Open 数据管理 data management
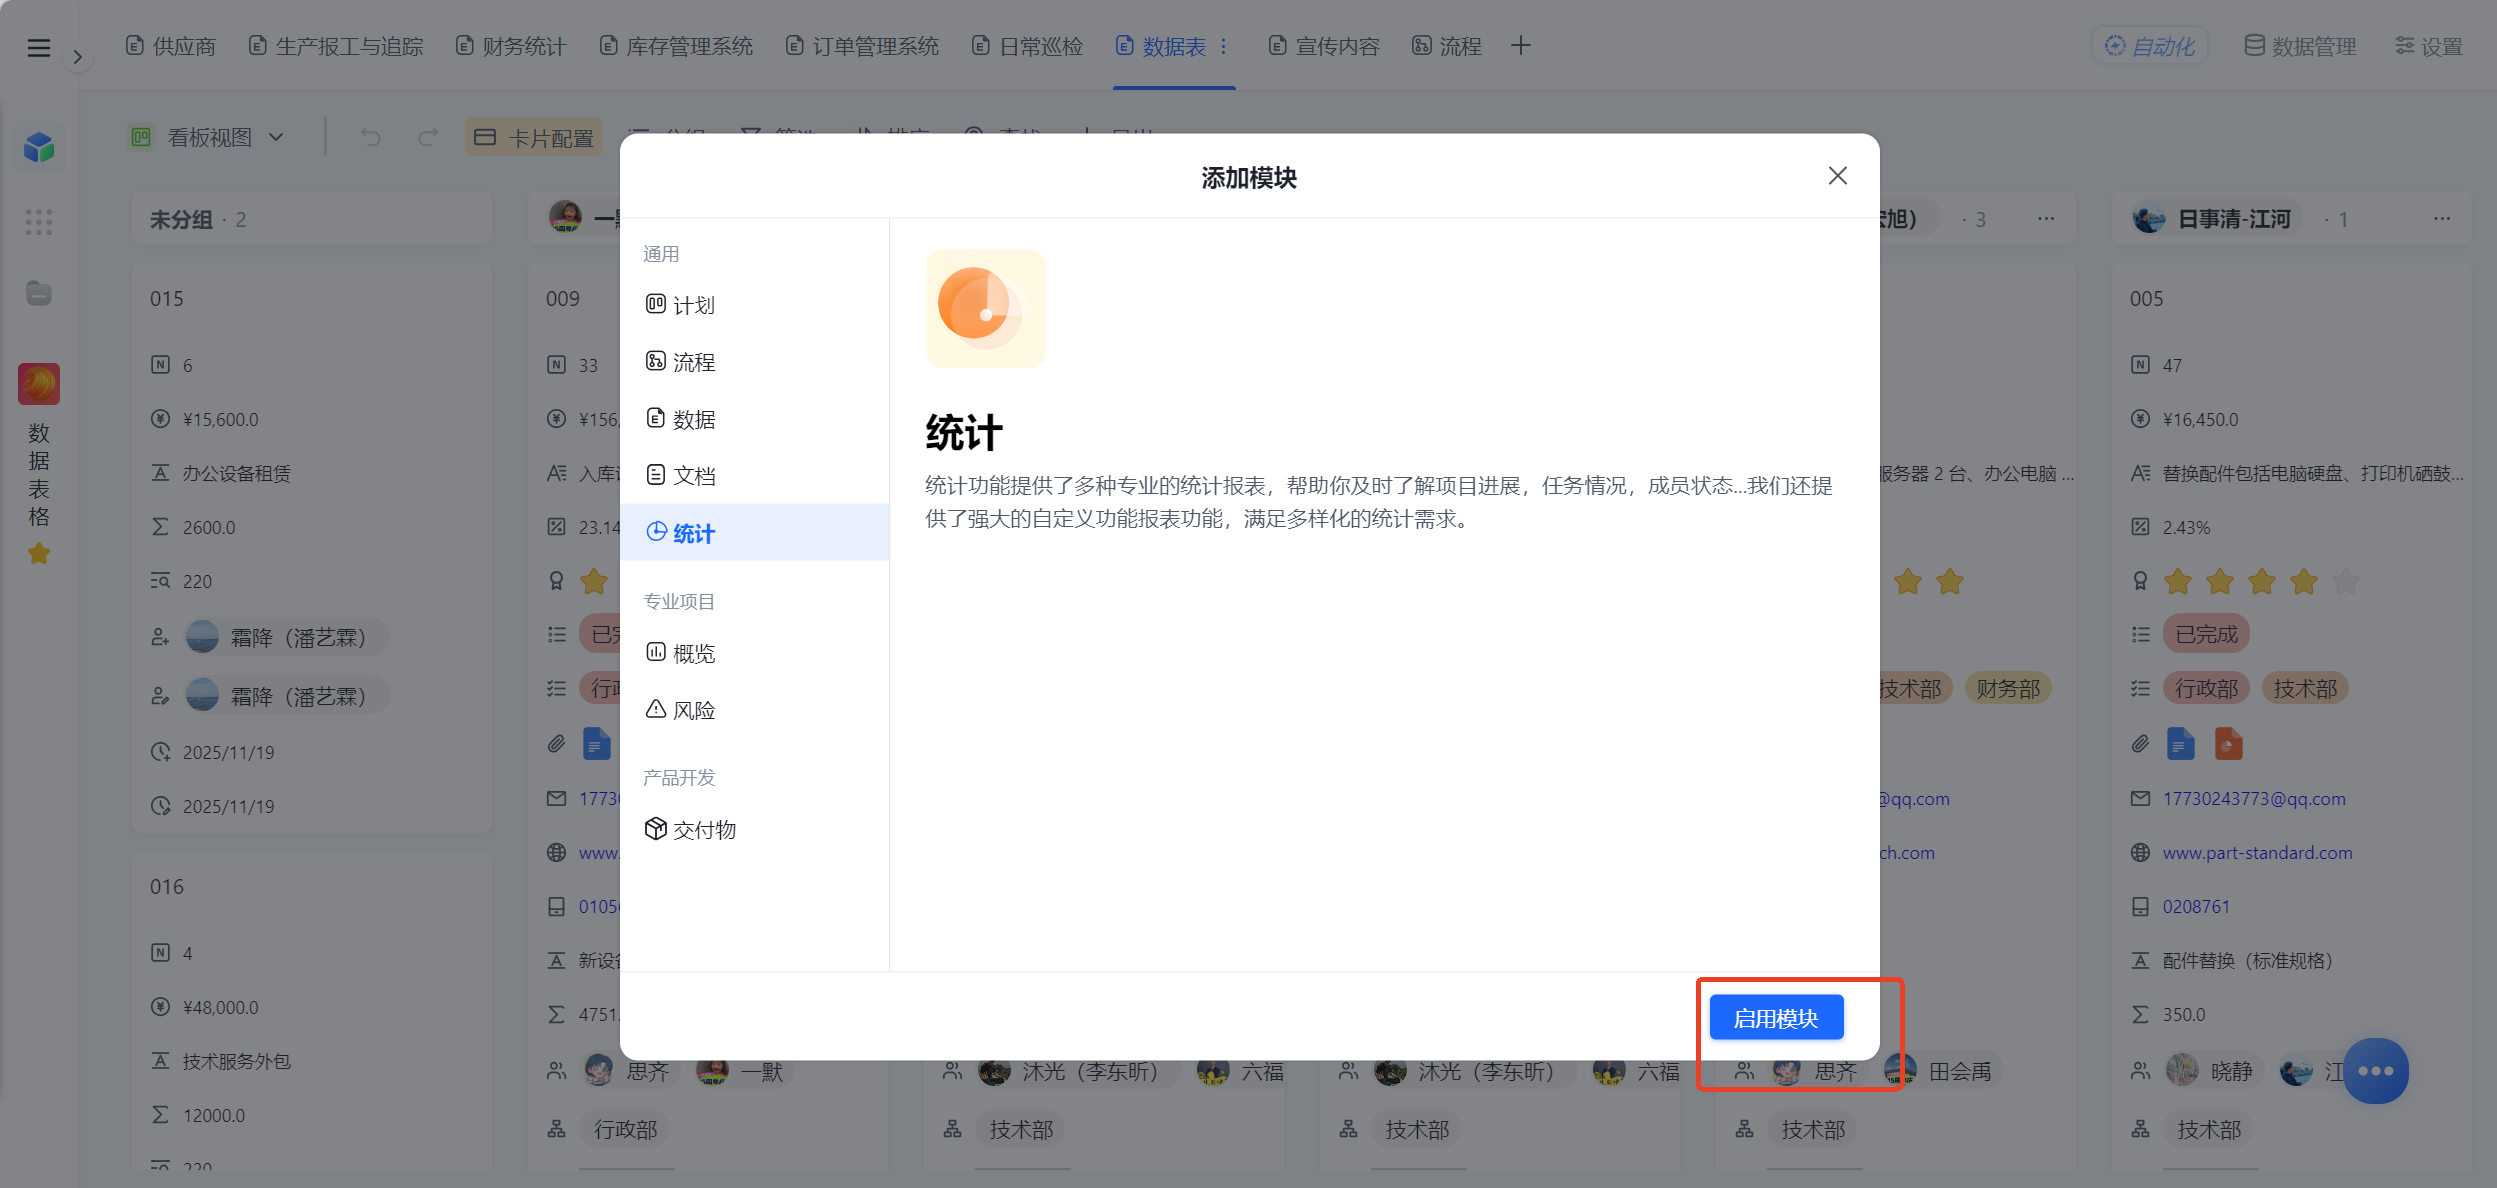 pyautogui.click(x=2300, y=46)
